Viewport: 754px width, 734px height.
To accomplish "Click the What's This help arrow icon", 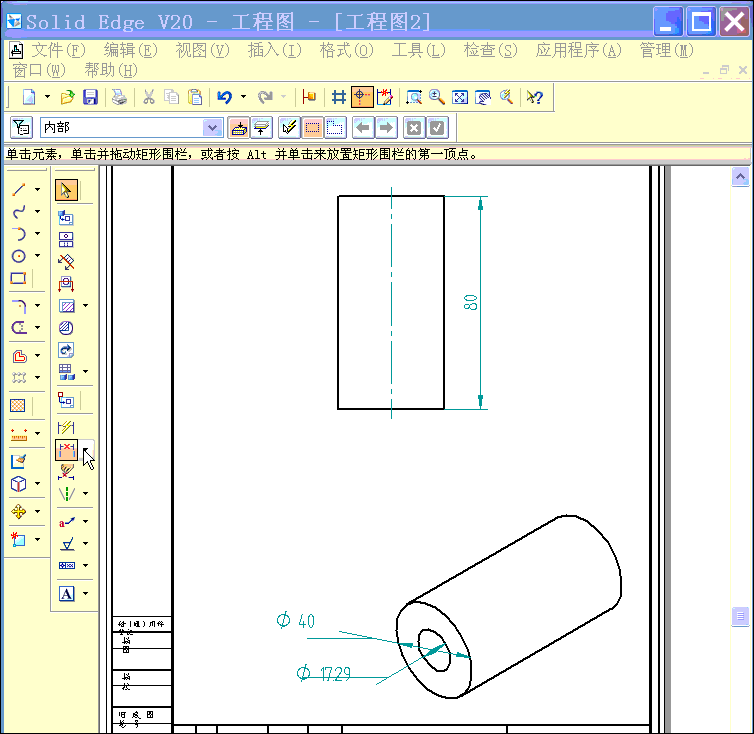I will coord(535,97).
